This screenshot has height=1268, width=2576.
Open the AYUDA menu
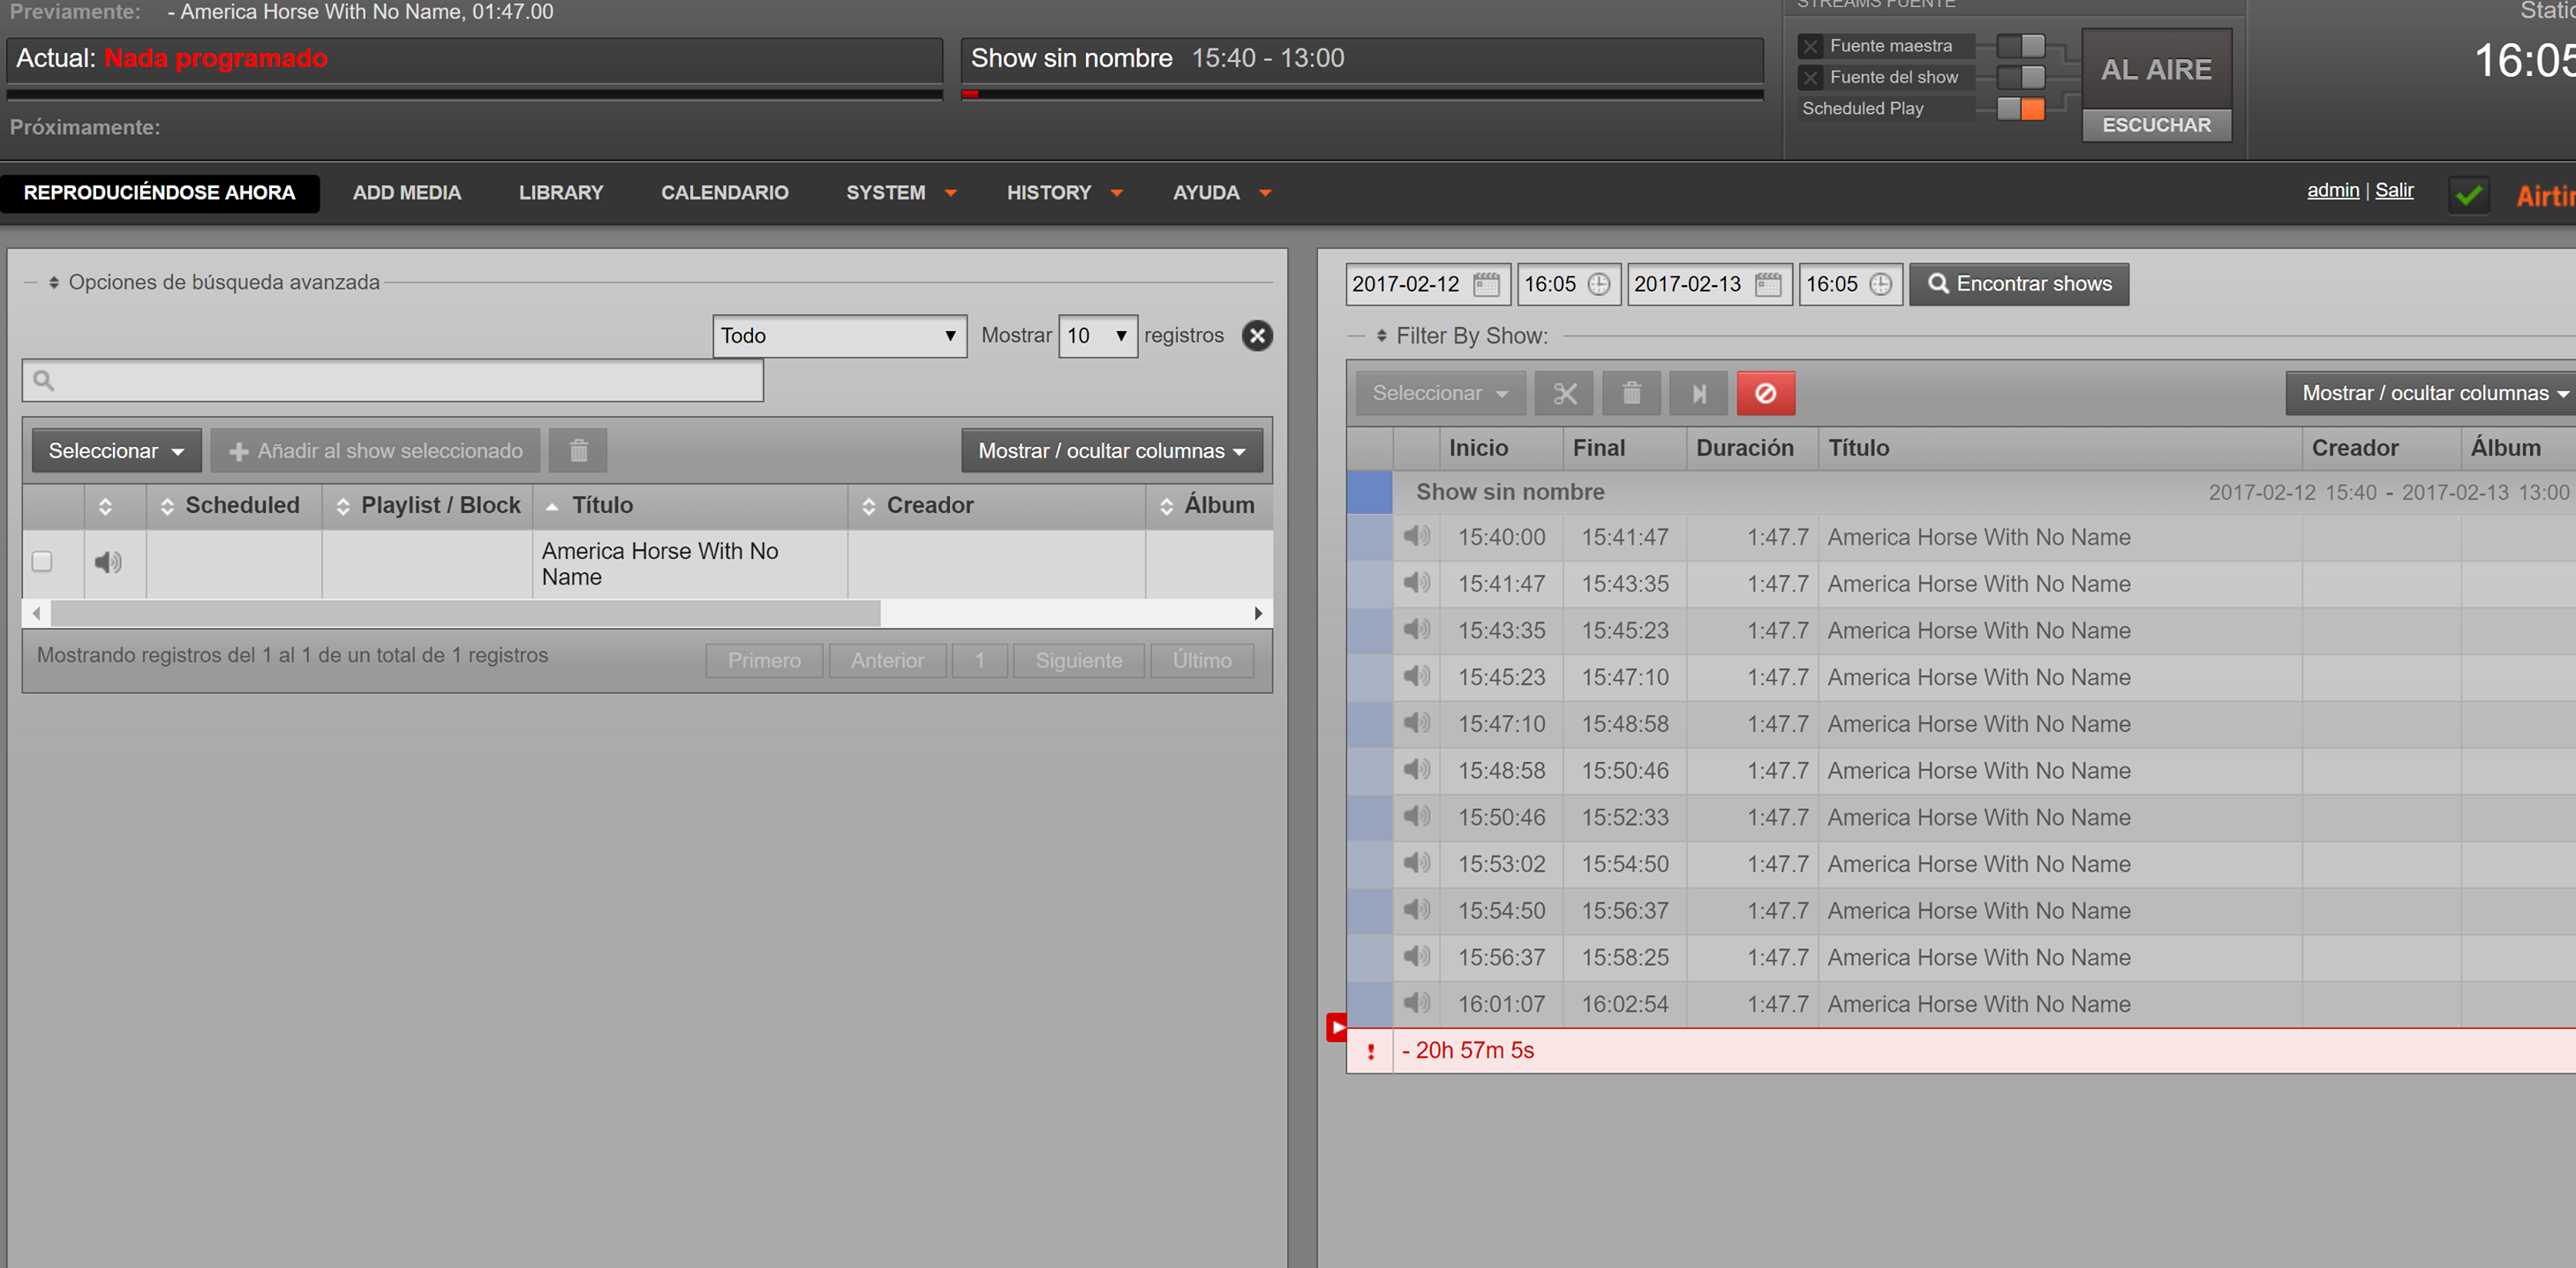(1221, 193)
